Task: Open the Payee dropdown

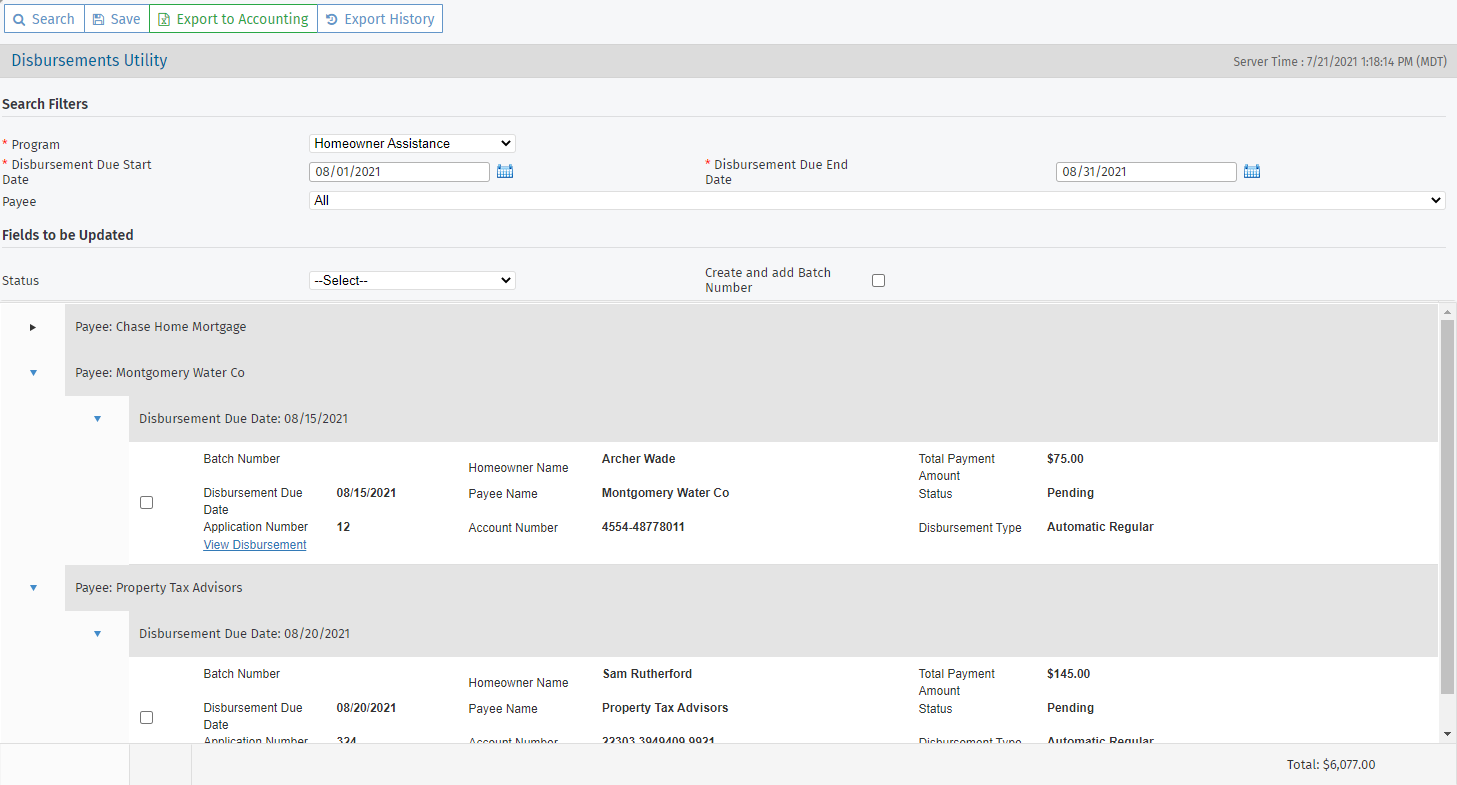Action: tap(876, 201)
